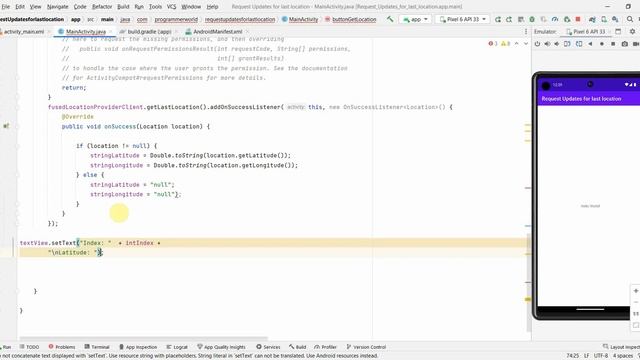The image size is (640, 360).
Task: Click the Profile app gauge icon
Action: click(x=555, y=19)
